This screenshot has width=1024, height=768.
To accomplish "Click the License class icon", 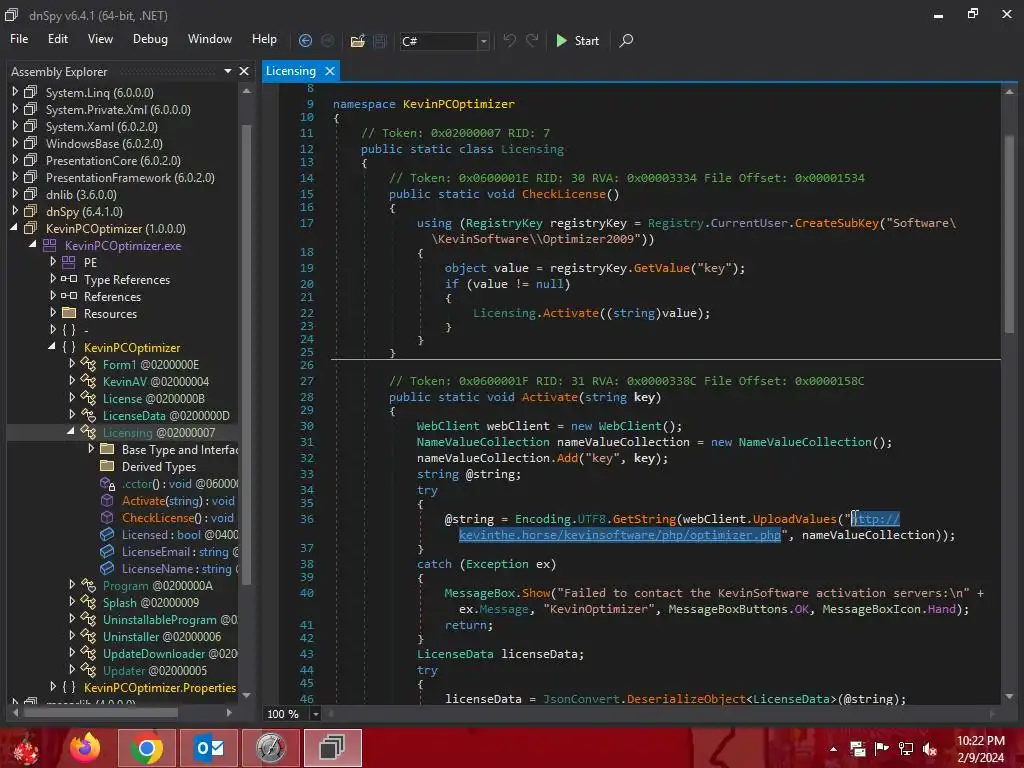I will [88, 398].
